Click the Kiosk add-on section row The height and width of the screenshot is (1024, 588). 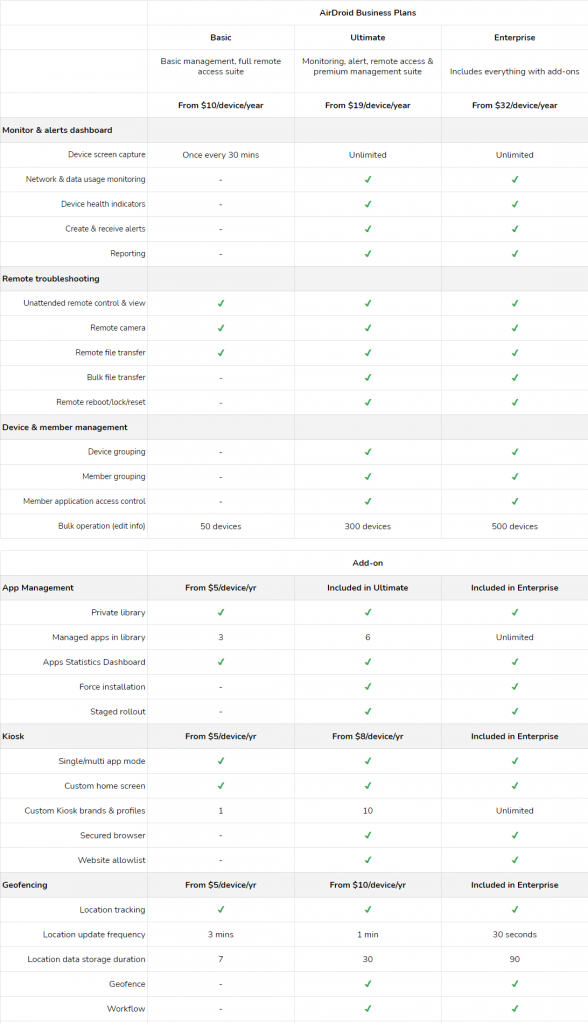(294, 736)
